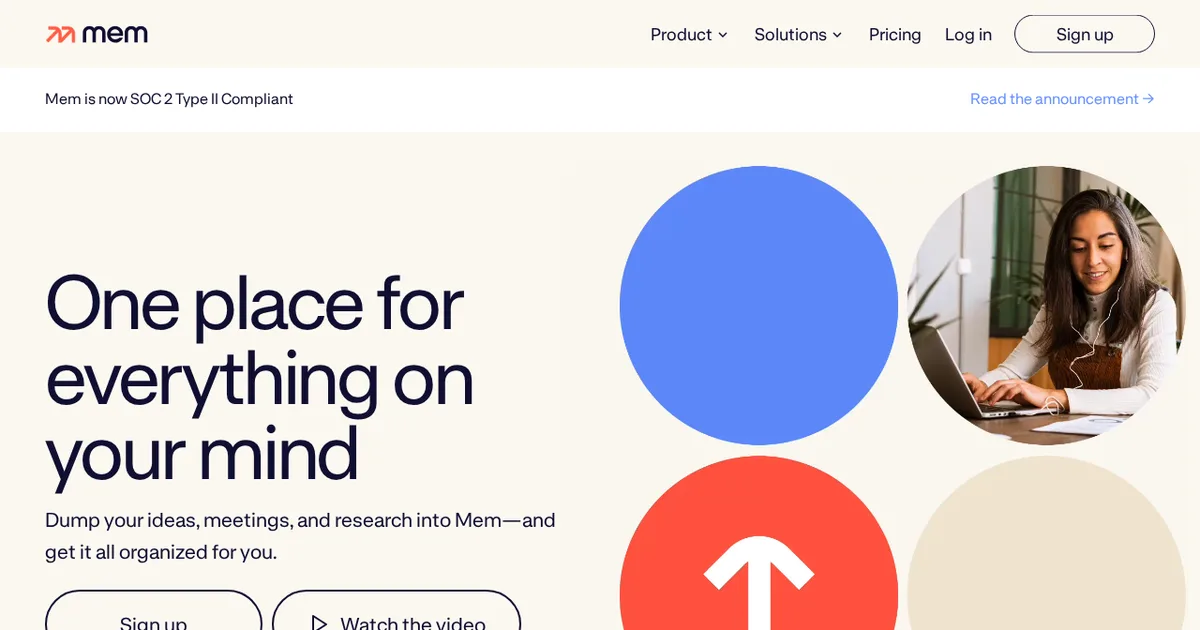Go to the Pricing page

point(895,35)
